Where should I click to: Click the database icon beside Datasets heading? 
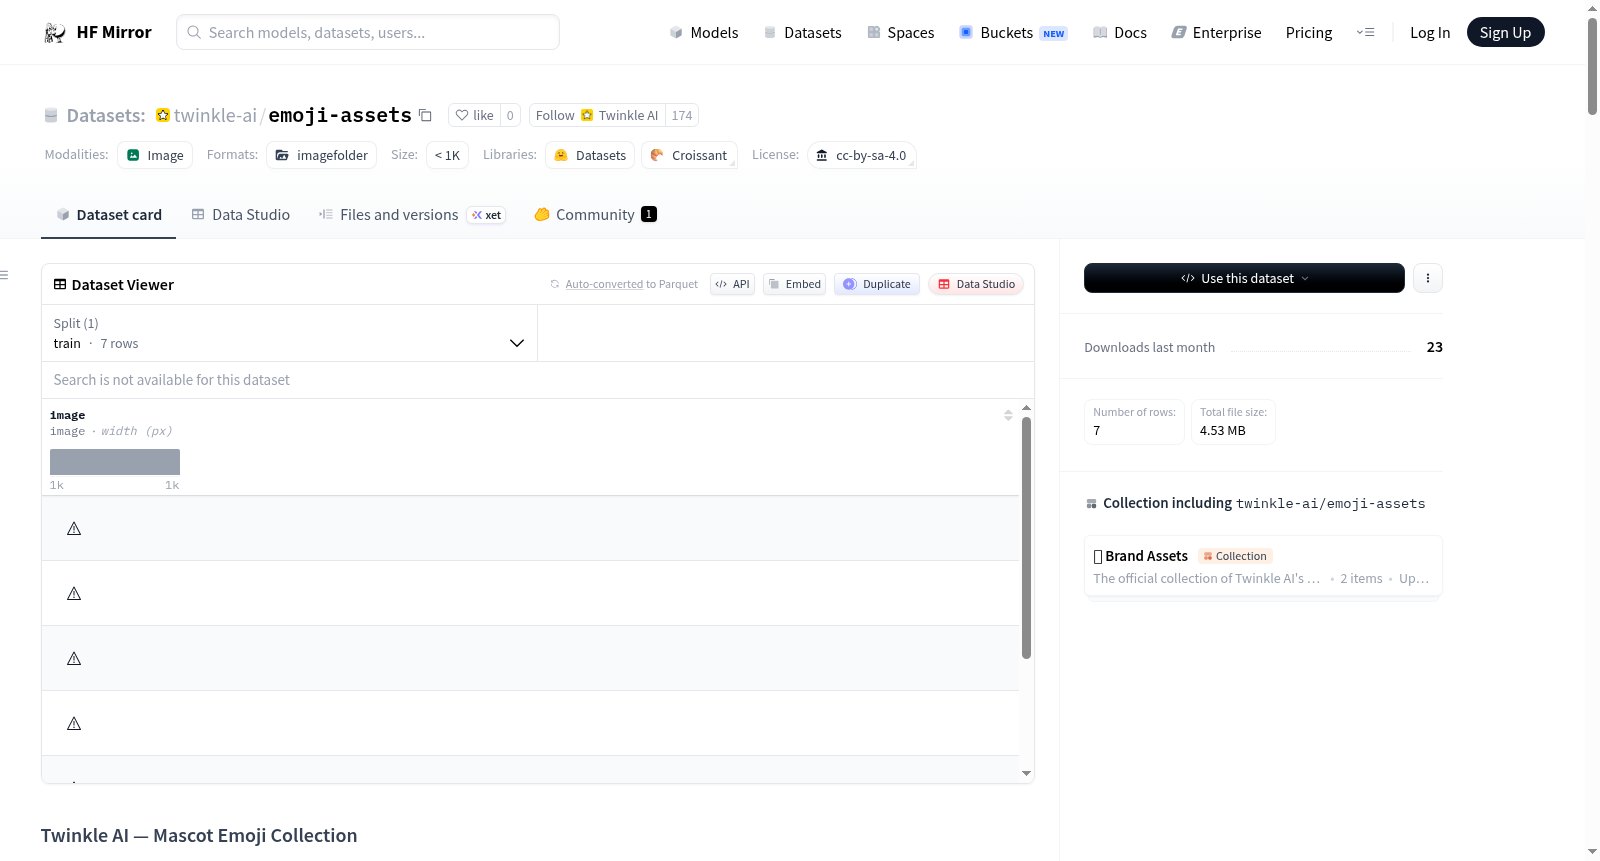[x=51, y=115]
